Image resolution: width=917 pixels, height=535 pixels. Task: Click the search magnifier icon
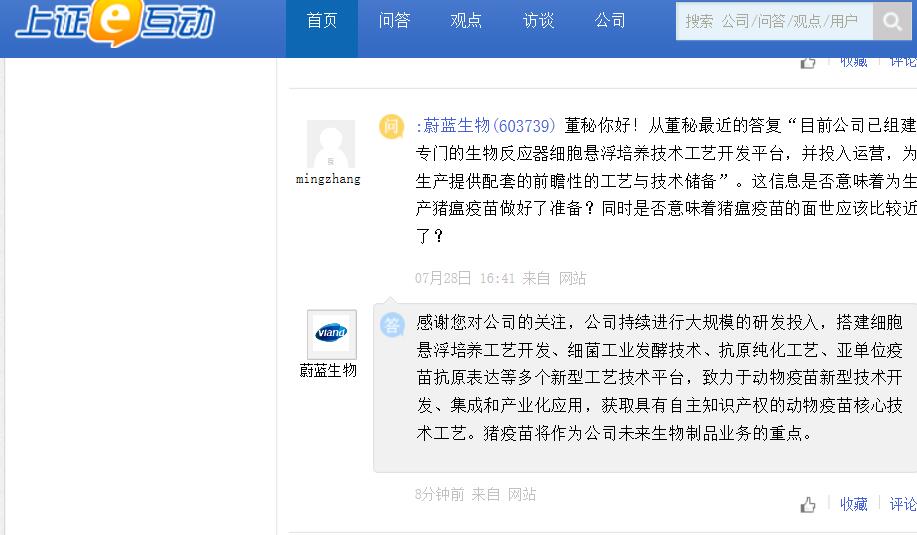point(892,22)
